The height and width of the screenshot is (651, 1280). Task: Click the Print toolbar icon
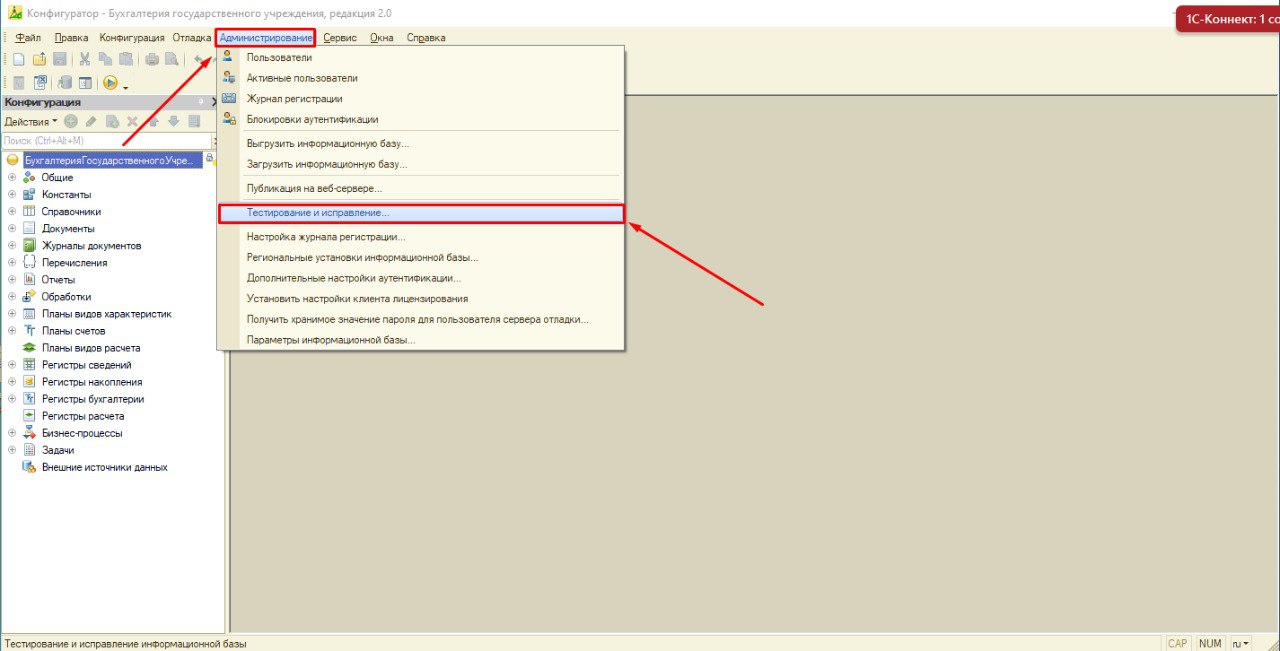[152, 59]
